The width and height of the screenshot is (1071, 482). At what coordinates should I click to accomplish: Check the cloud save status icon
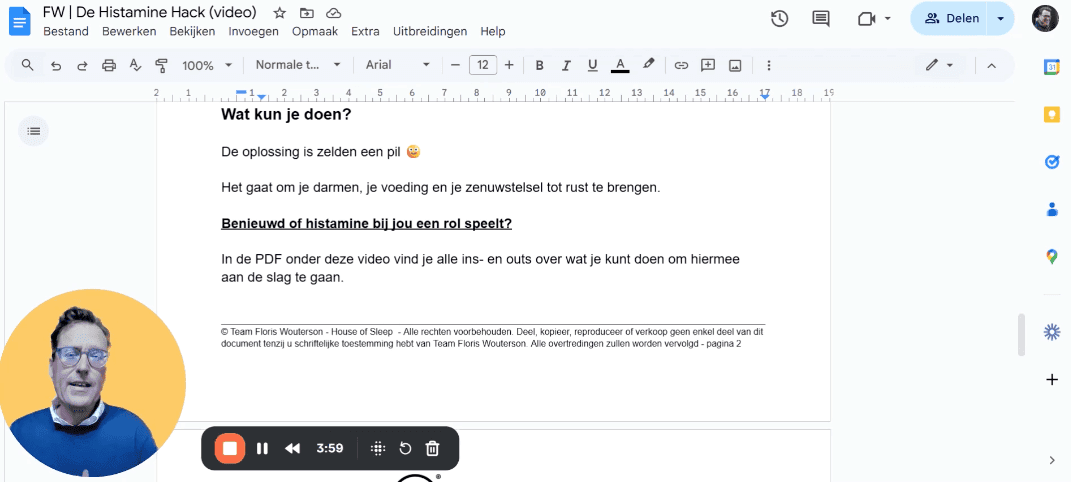click(333, 13)
